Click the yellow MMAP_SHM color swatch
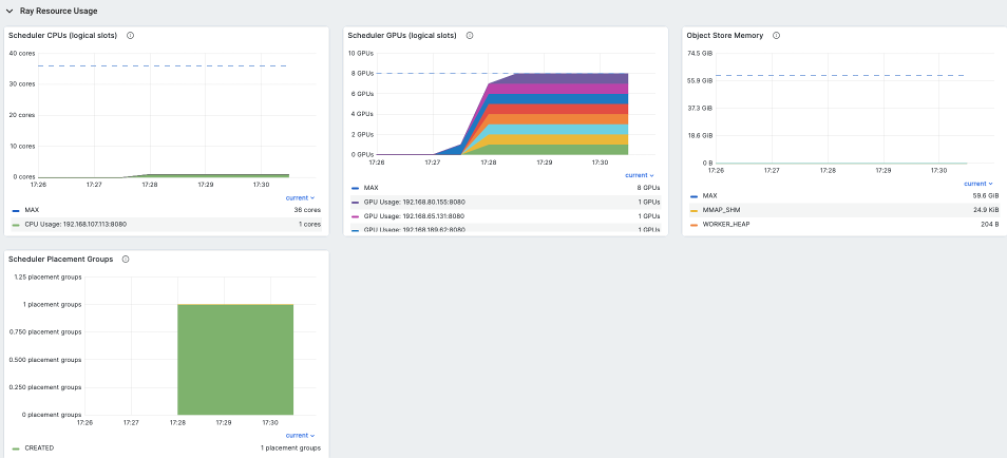1007x458 pixels. (694, 211)
